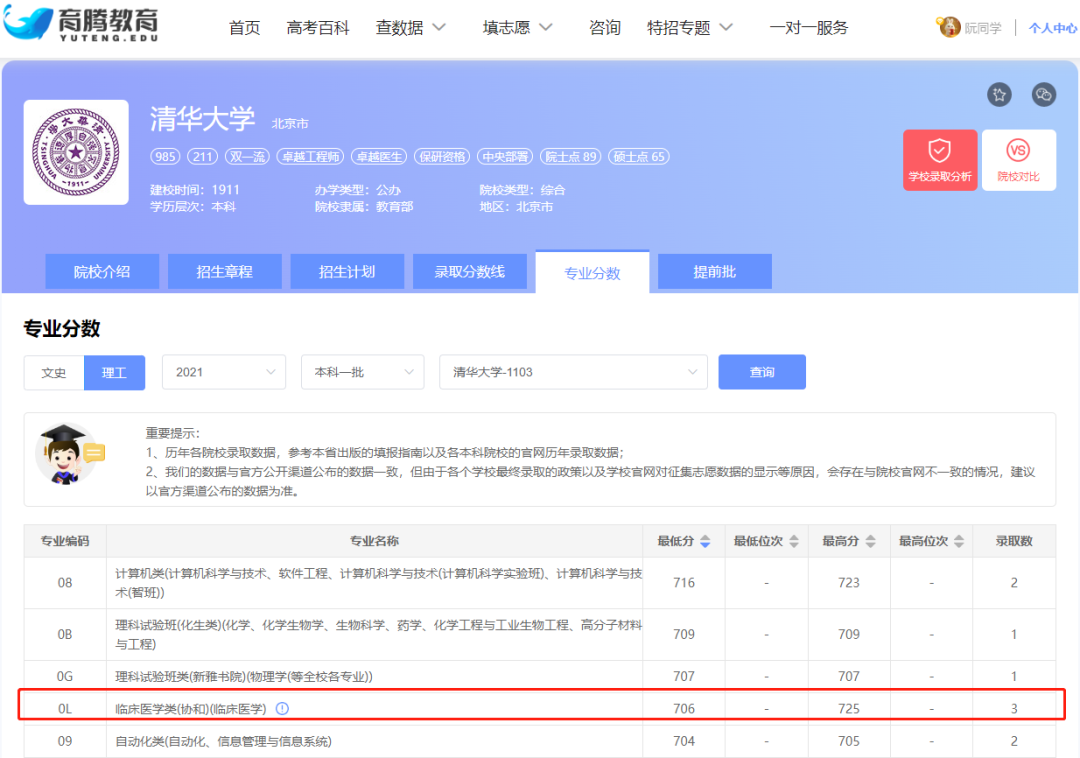Expand 查数据 menu
Viewport: 1080px width, 758px height.
[x=411, y=28]
